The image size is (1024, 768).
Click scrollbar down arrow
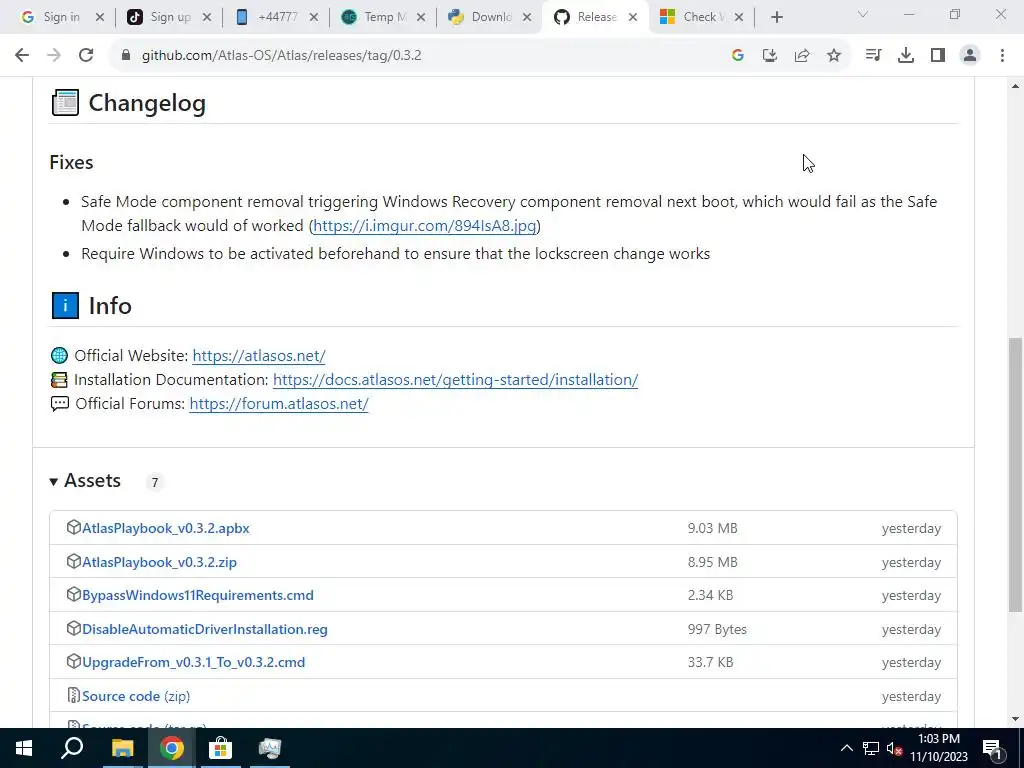pyautogui.click(x=1015, y=719)
